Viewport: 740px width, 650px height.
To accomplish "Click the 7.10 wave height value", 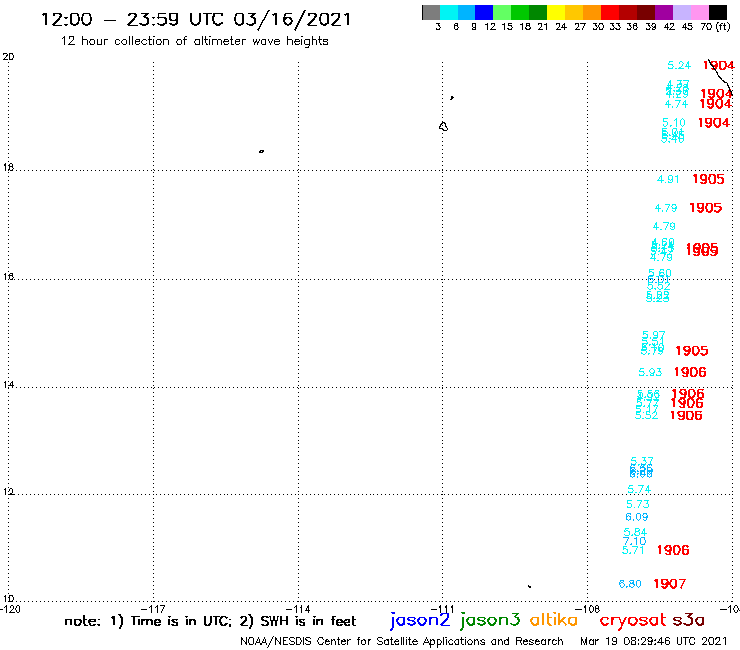I will tap(634, 541).
